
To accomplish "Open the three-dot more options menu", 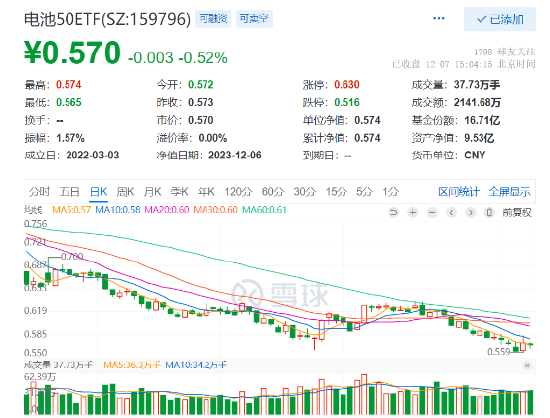I will pyautogui.click(x=438, y=18).
